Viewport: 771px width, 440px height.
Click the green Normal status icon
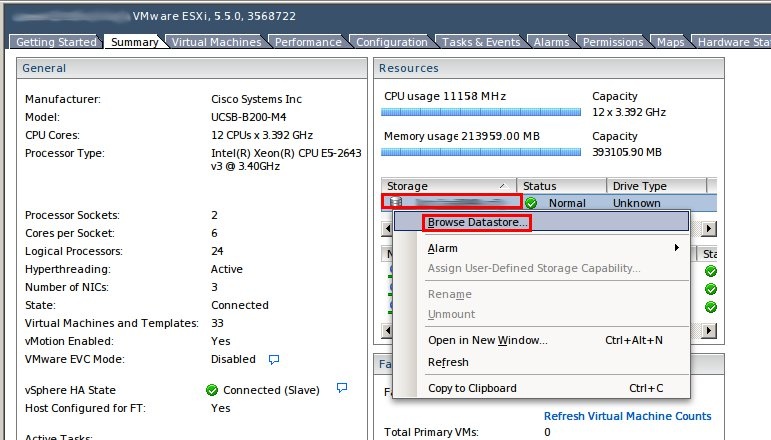[530, 203]
